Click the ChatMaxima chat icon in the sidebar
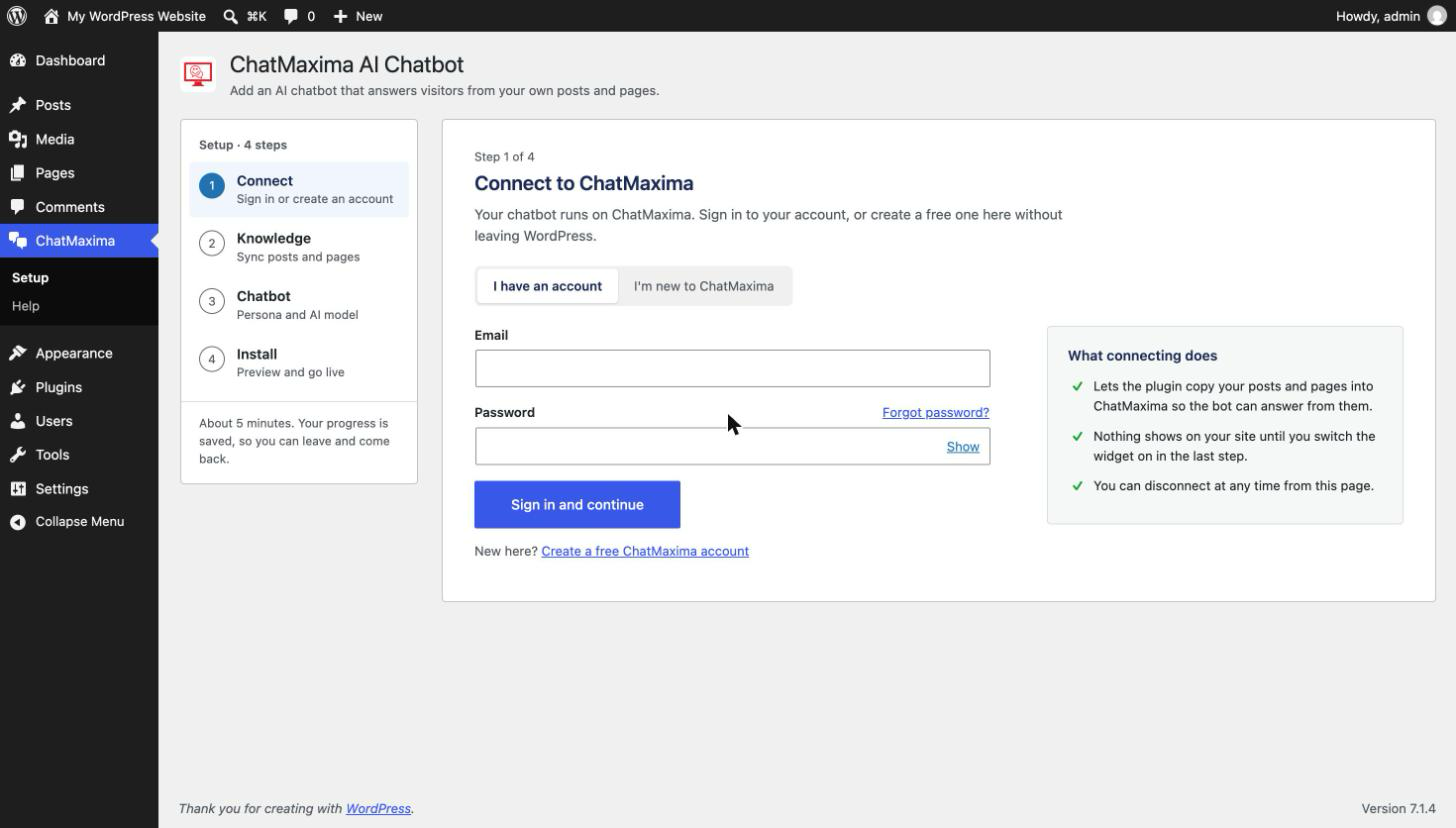Image resolution: width=1456 pixels, height=828 pixels. point(17,241)
